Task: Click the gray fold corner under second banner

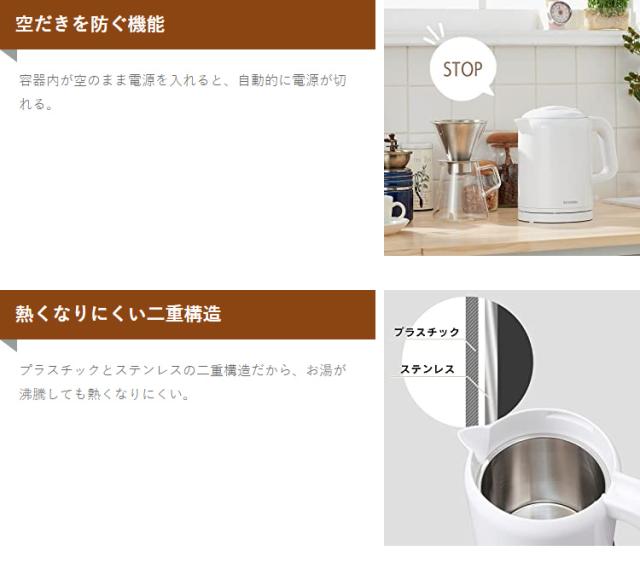Action: (x=8, y=345)
